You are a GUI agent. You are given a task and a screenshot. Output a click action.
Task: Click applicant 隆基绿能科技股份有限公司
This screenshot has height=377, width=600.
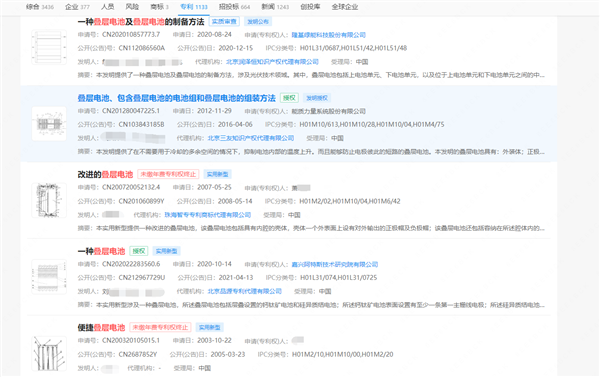pyautogui.click(x=329, y=35)
